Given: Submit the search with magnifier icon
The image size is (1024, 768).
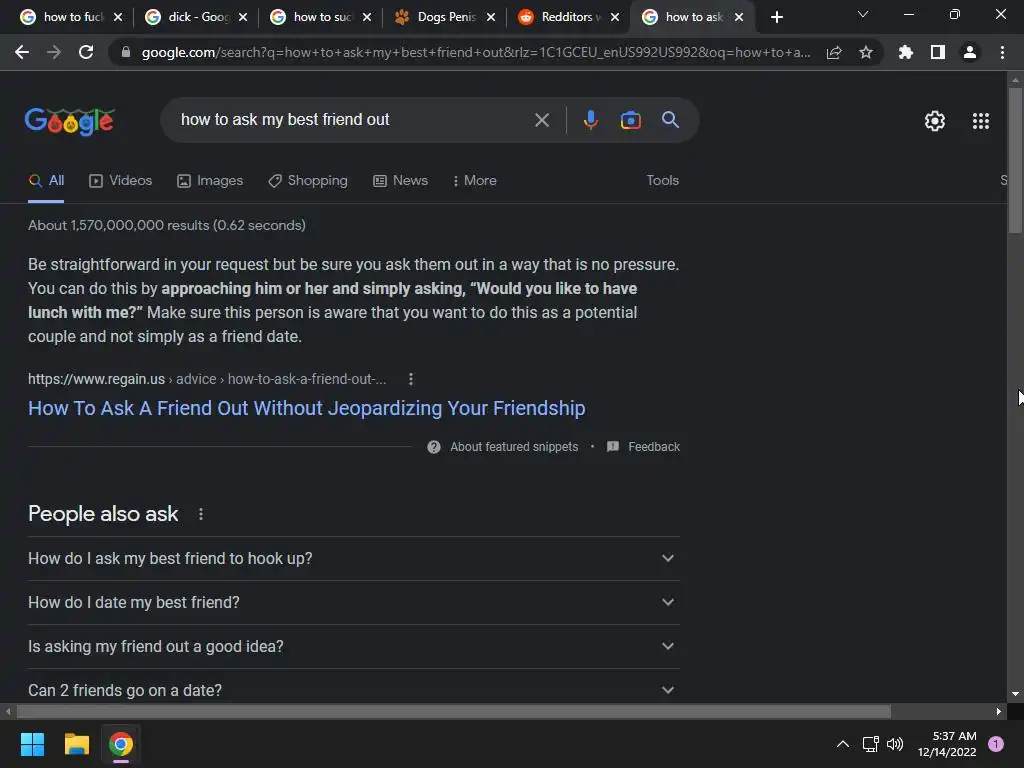Looking at the screenshot, I should 670,120.
